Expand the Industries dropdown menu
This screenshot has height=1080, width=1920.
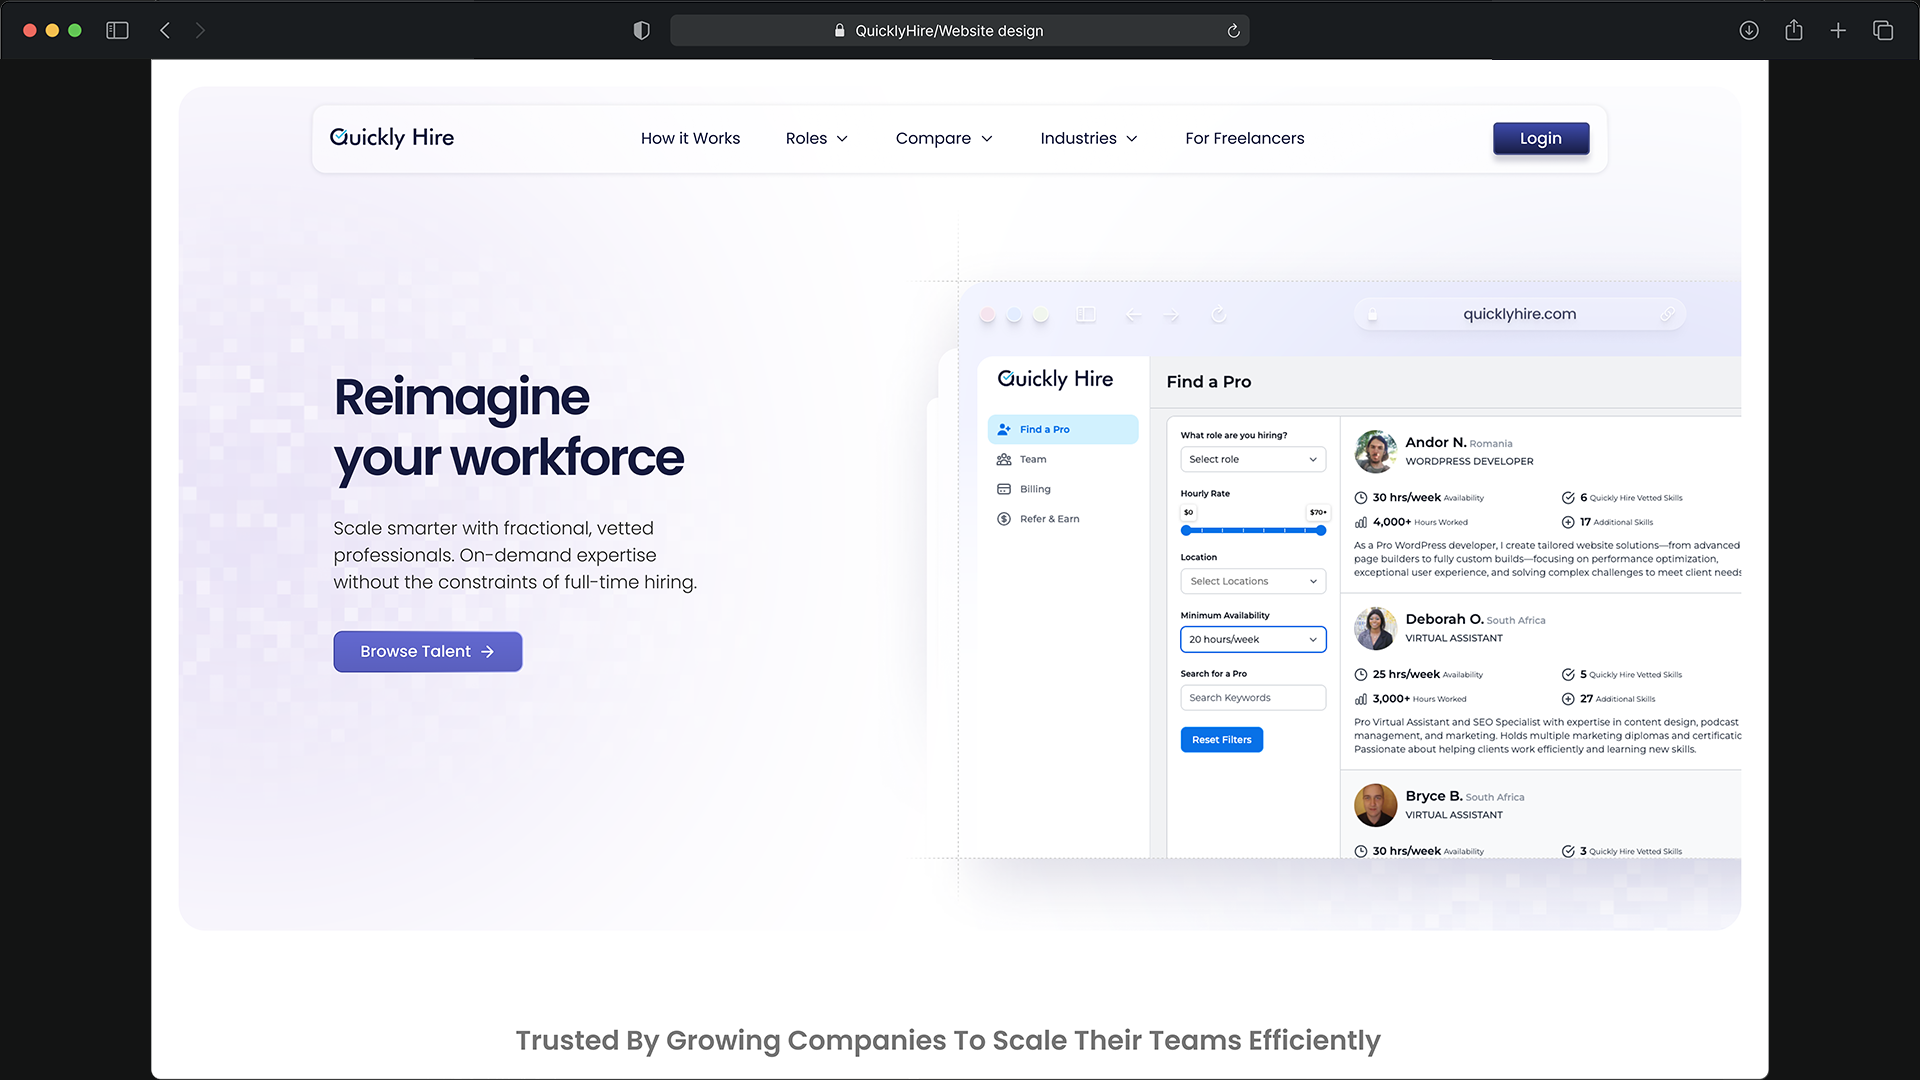(x=1088, y=138)
